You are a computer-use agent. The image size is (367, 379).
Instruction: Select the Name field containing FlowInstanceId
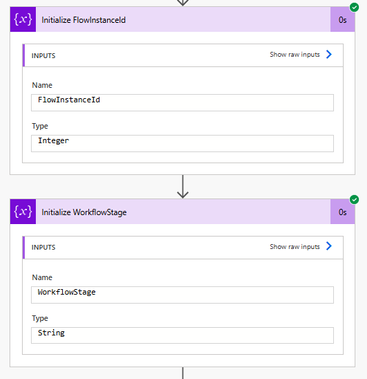(182, 103)
